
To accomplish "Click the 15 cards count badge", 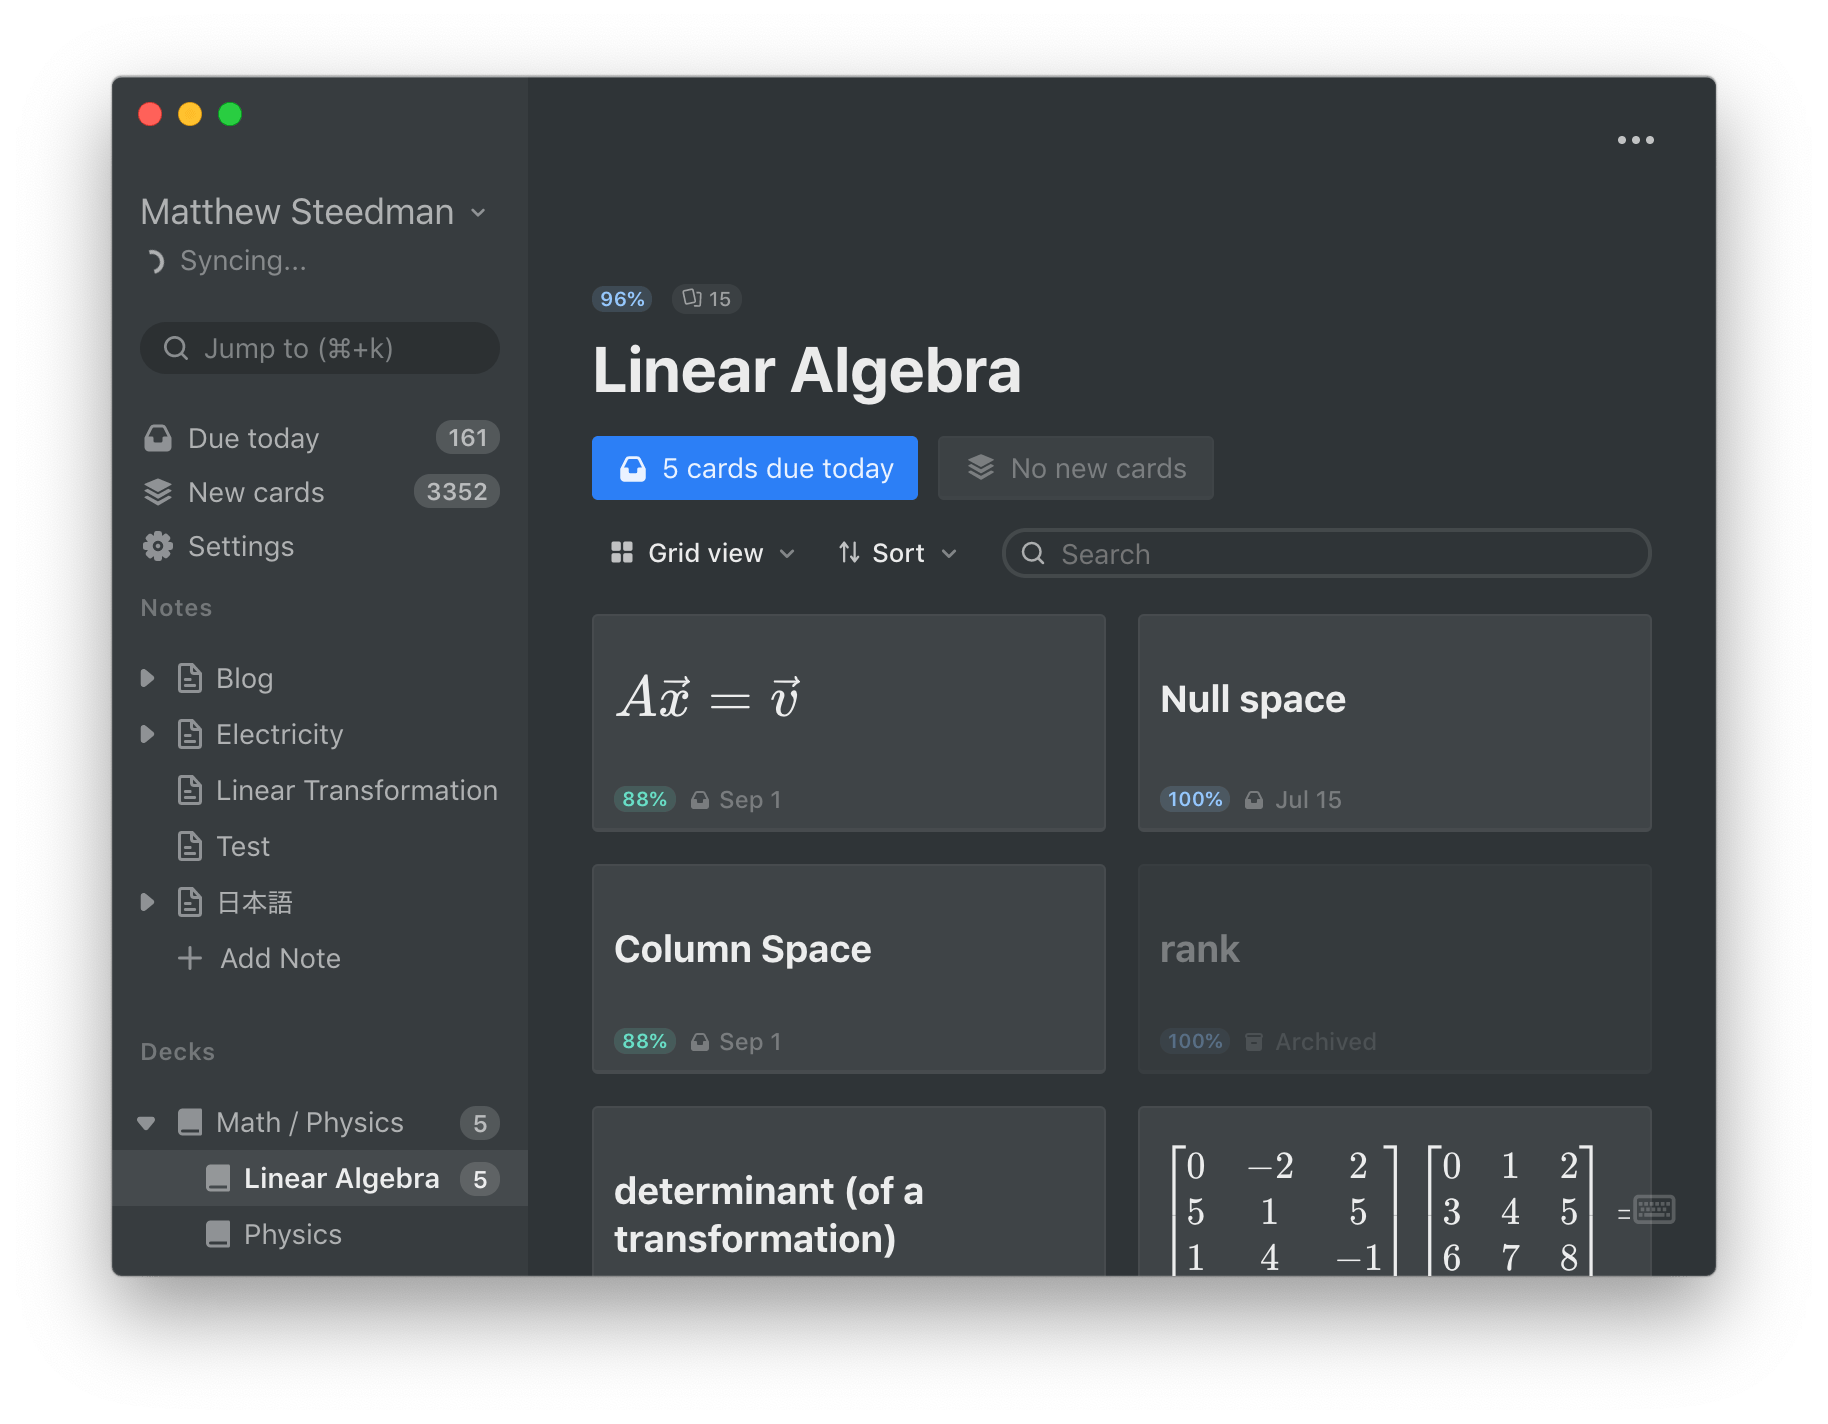I will (706, 299).
